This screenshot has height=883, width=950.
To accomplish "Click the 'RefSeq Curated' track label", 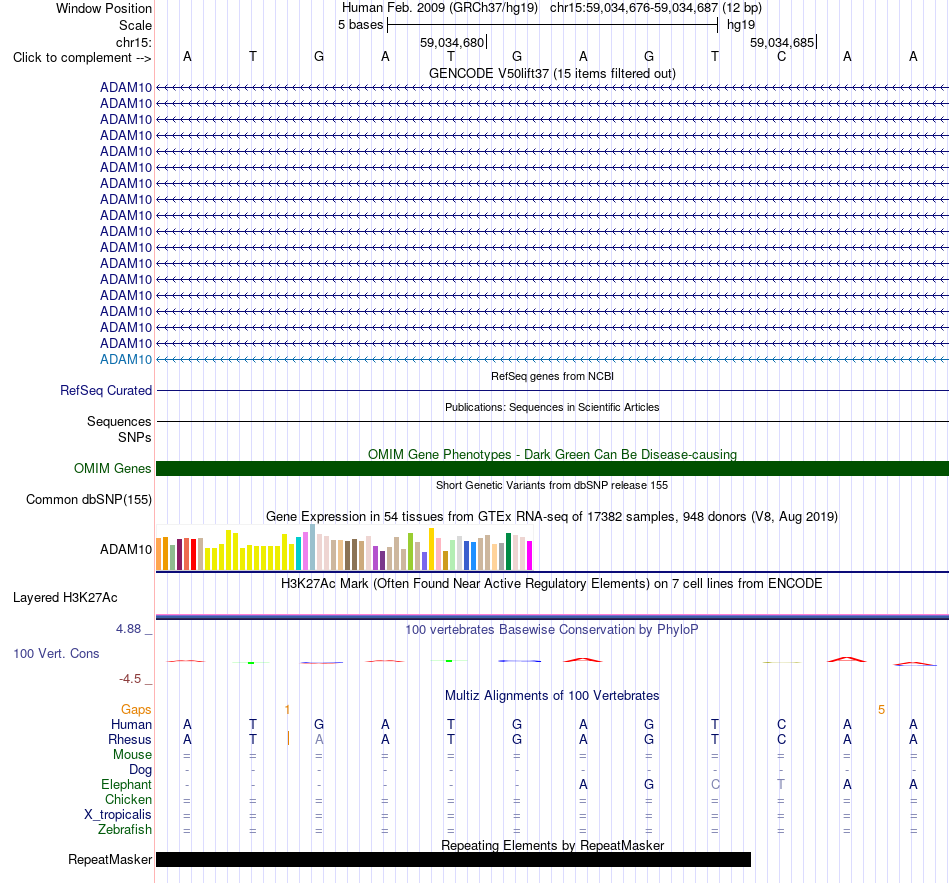I will (x=106, y=390).
